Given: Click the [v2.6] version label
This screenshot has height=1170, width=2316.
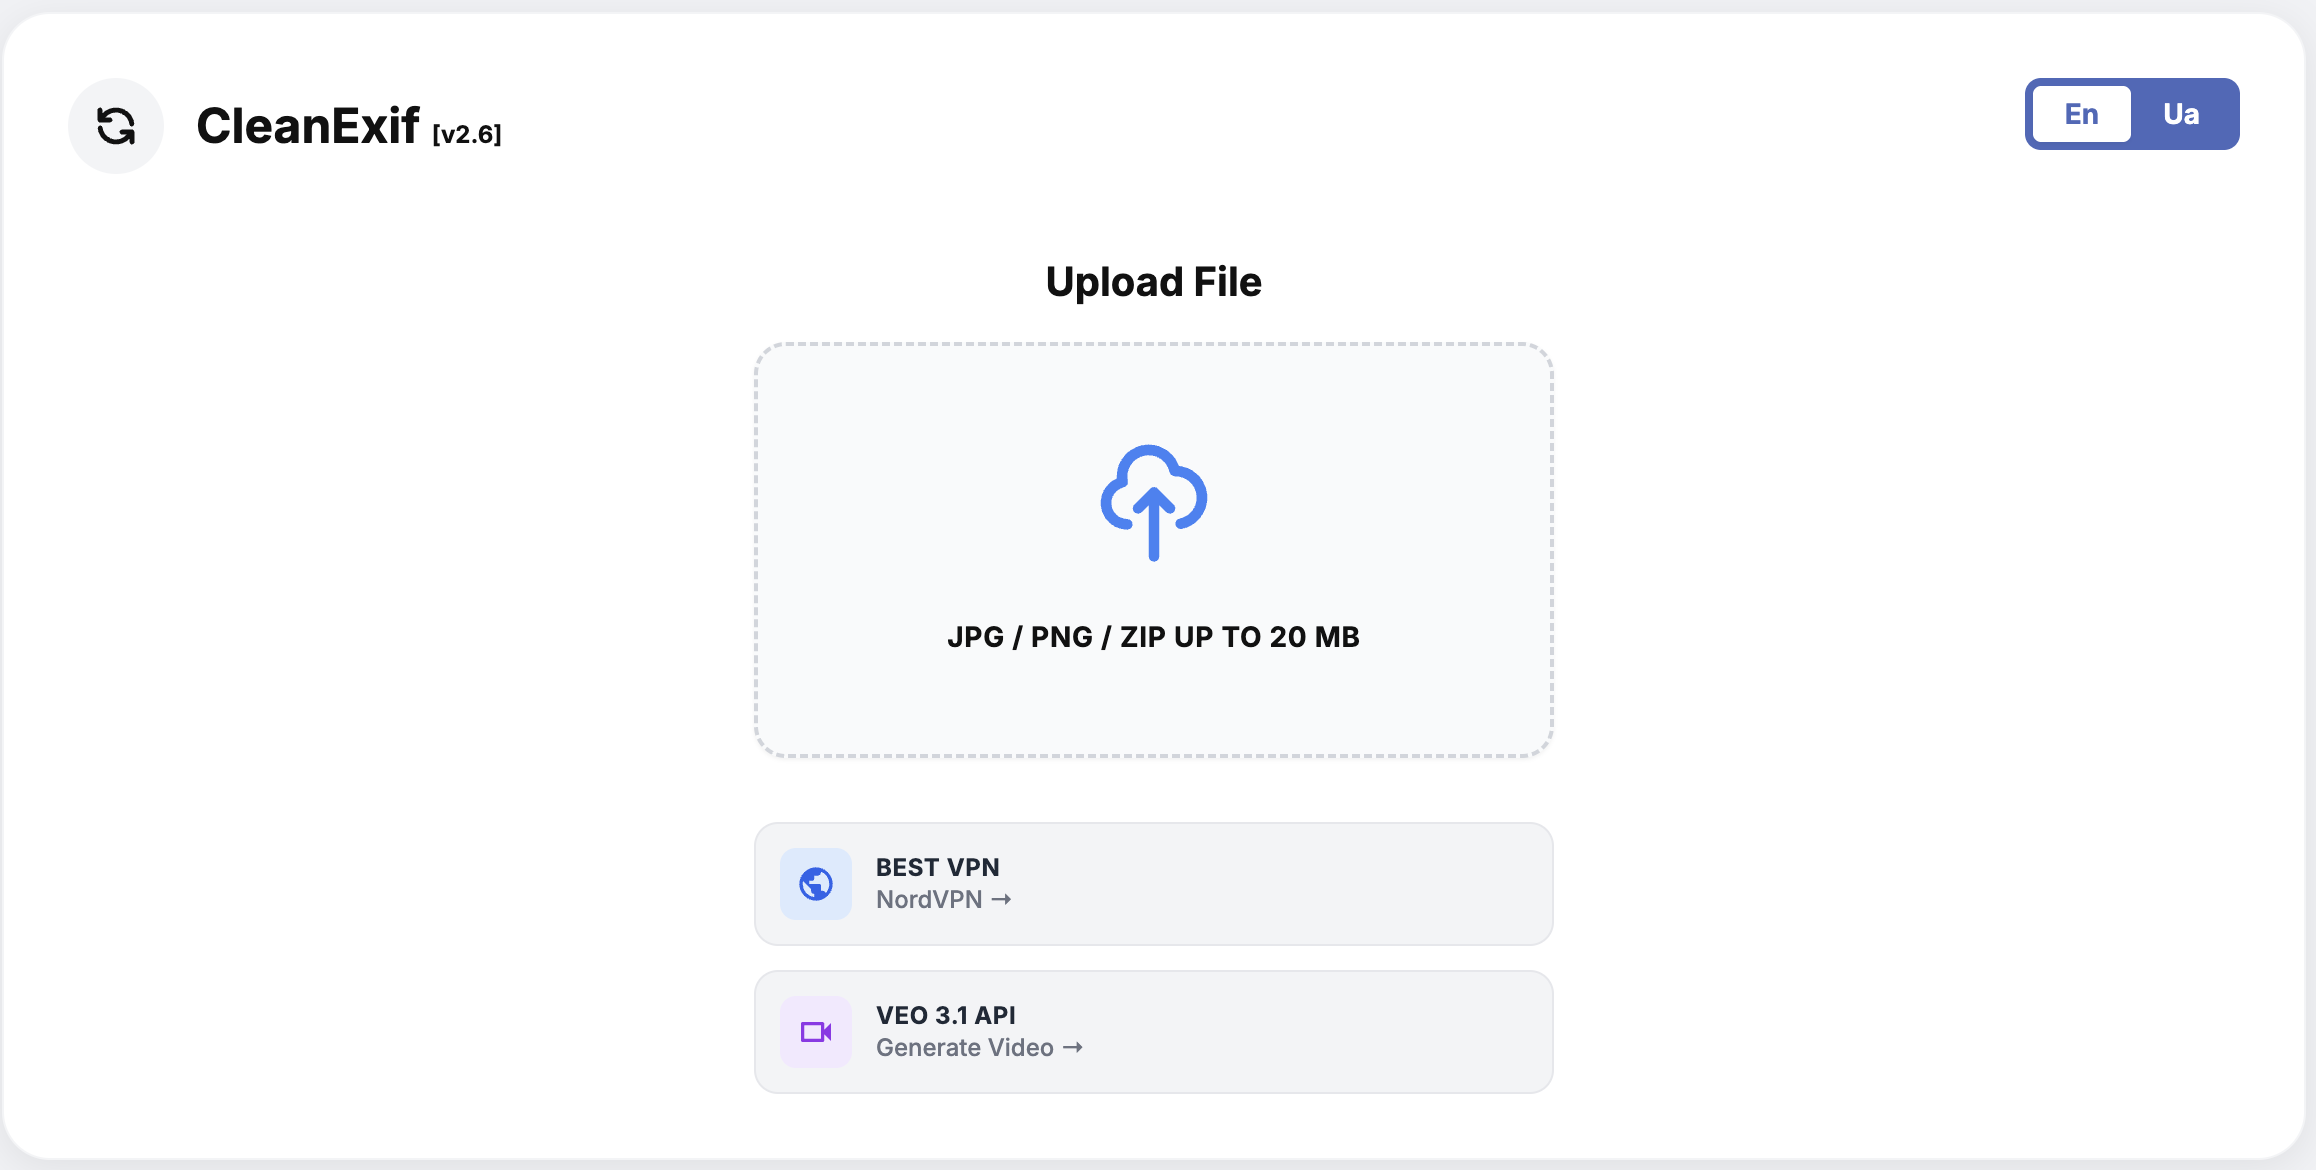Looking at the screenshot, I should point(467,134).
